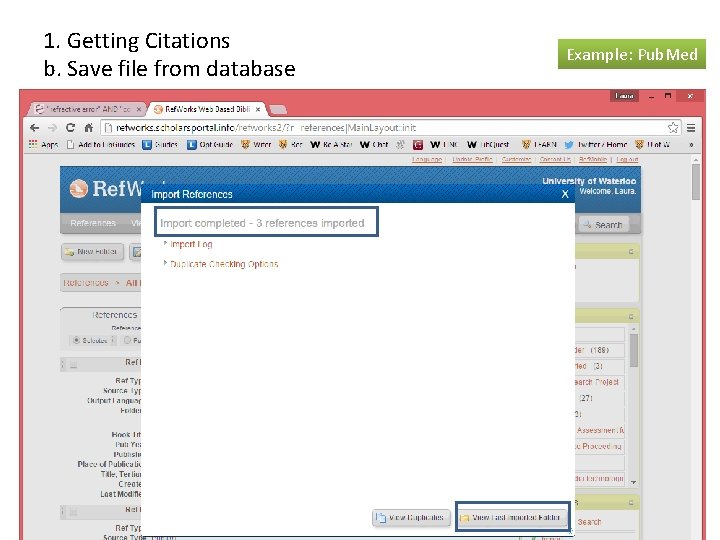This screenshot has height=540, width=720.
Task: Tick the first reference row checkbox
Action: point(73,365)
